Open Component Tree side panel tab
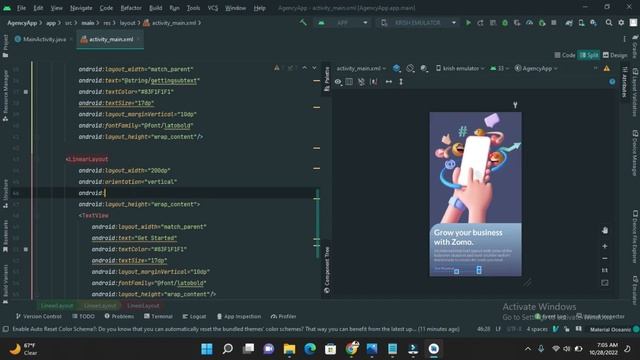The image size is (640, 360). 327,269
